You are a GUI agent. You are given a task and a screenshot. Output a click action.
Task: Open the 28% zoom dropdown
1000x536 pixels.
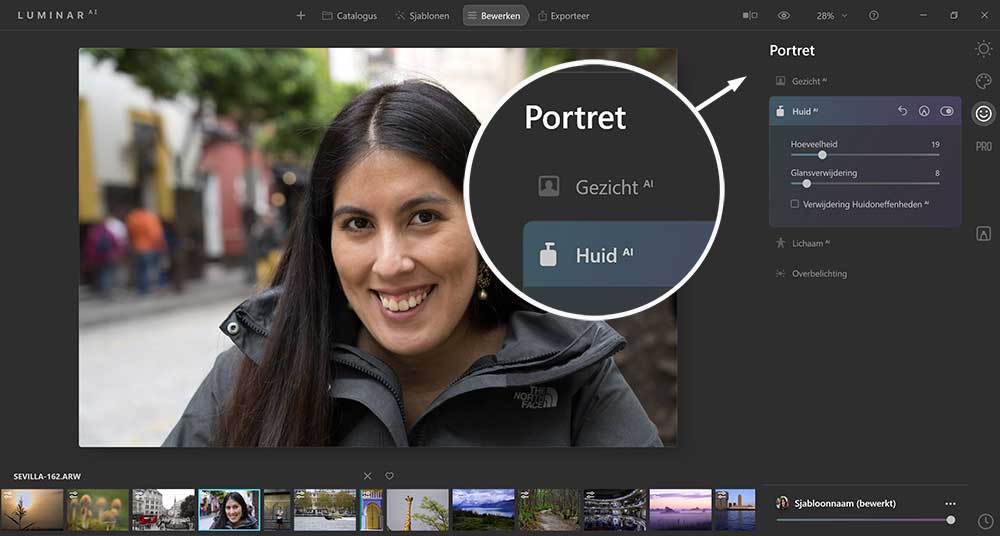tap(832, 15)
